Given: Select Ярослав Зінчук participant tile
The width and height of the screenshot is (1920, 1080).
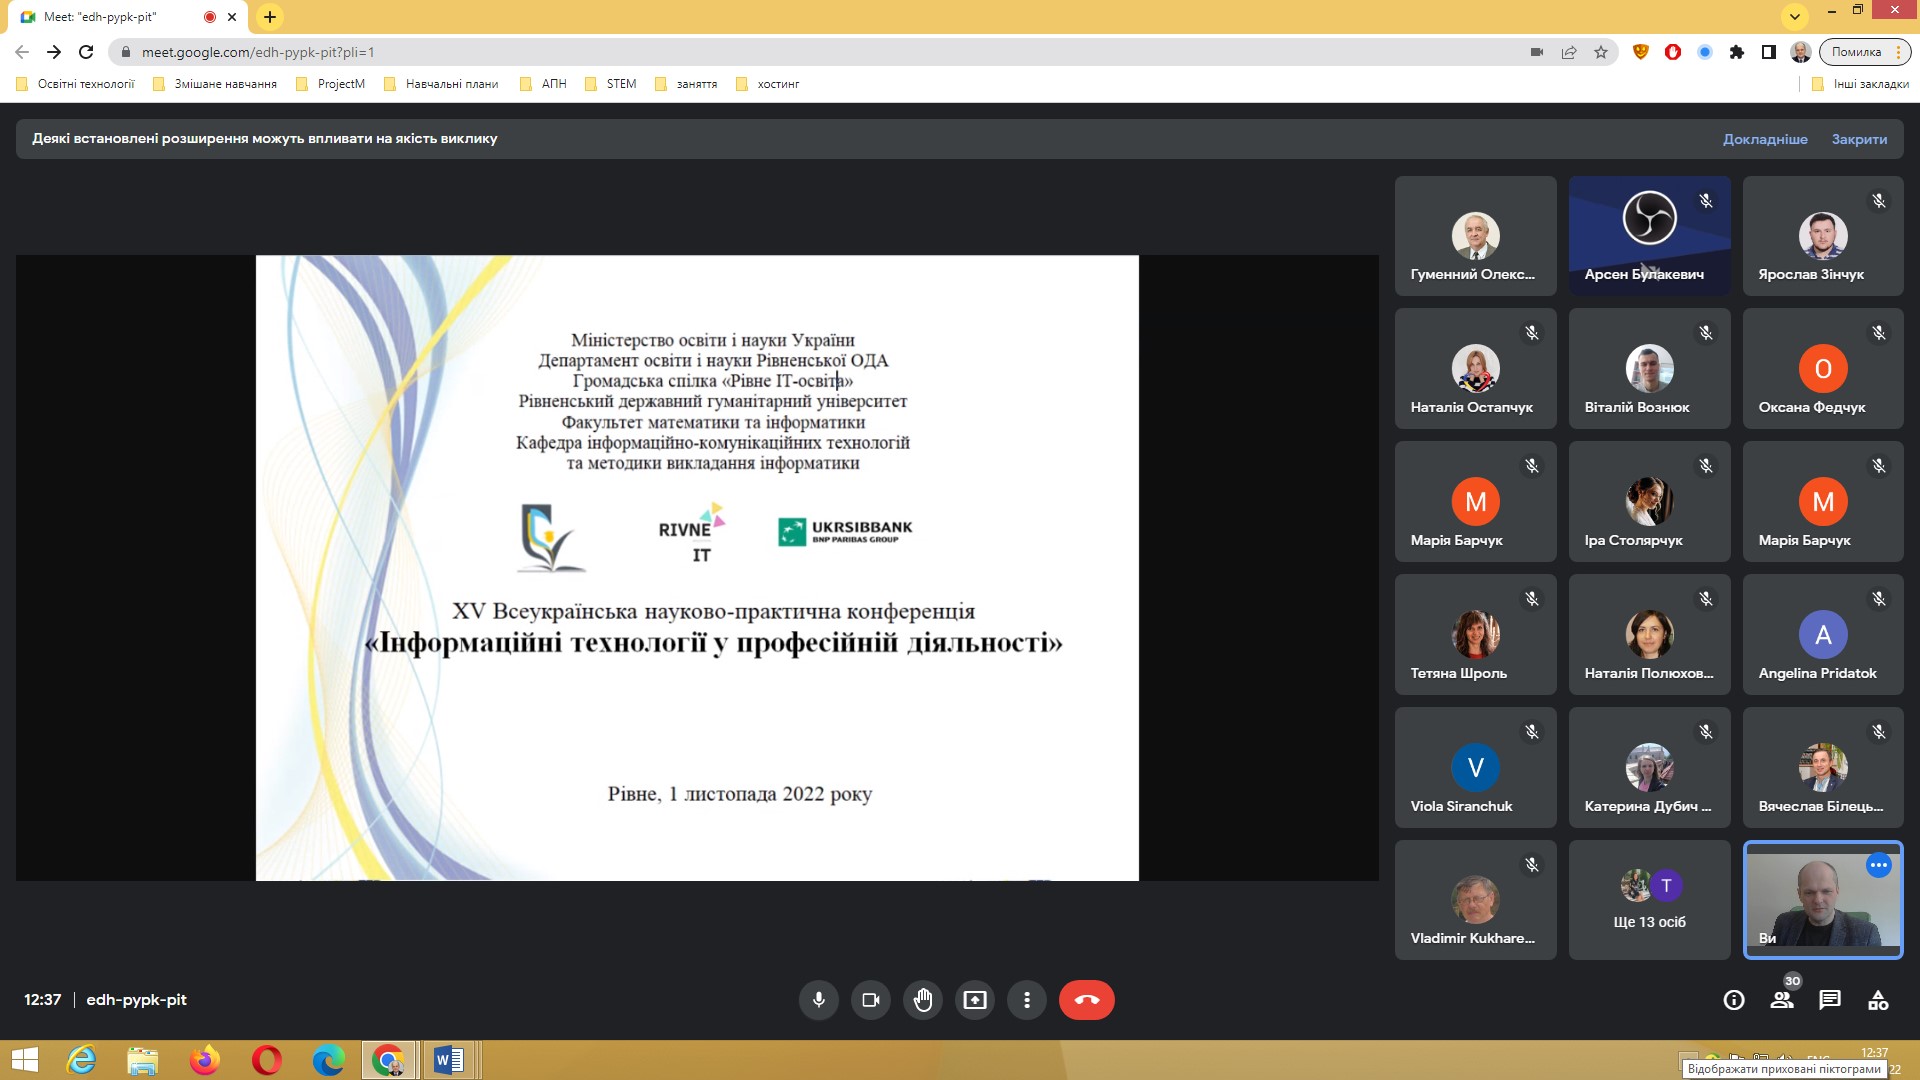Looking at the screenshot, I should [1823, 236].
